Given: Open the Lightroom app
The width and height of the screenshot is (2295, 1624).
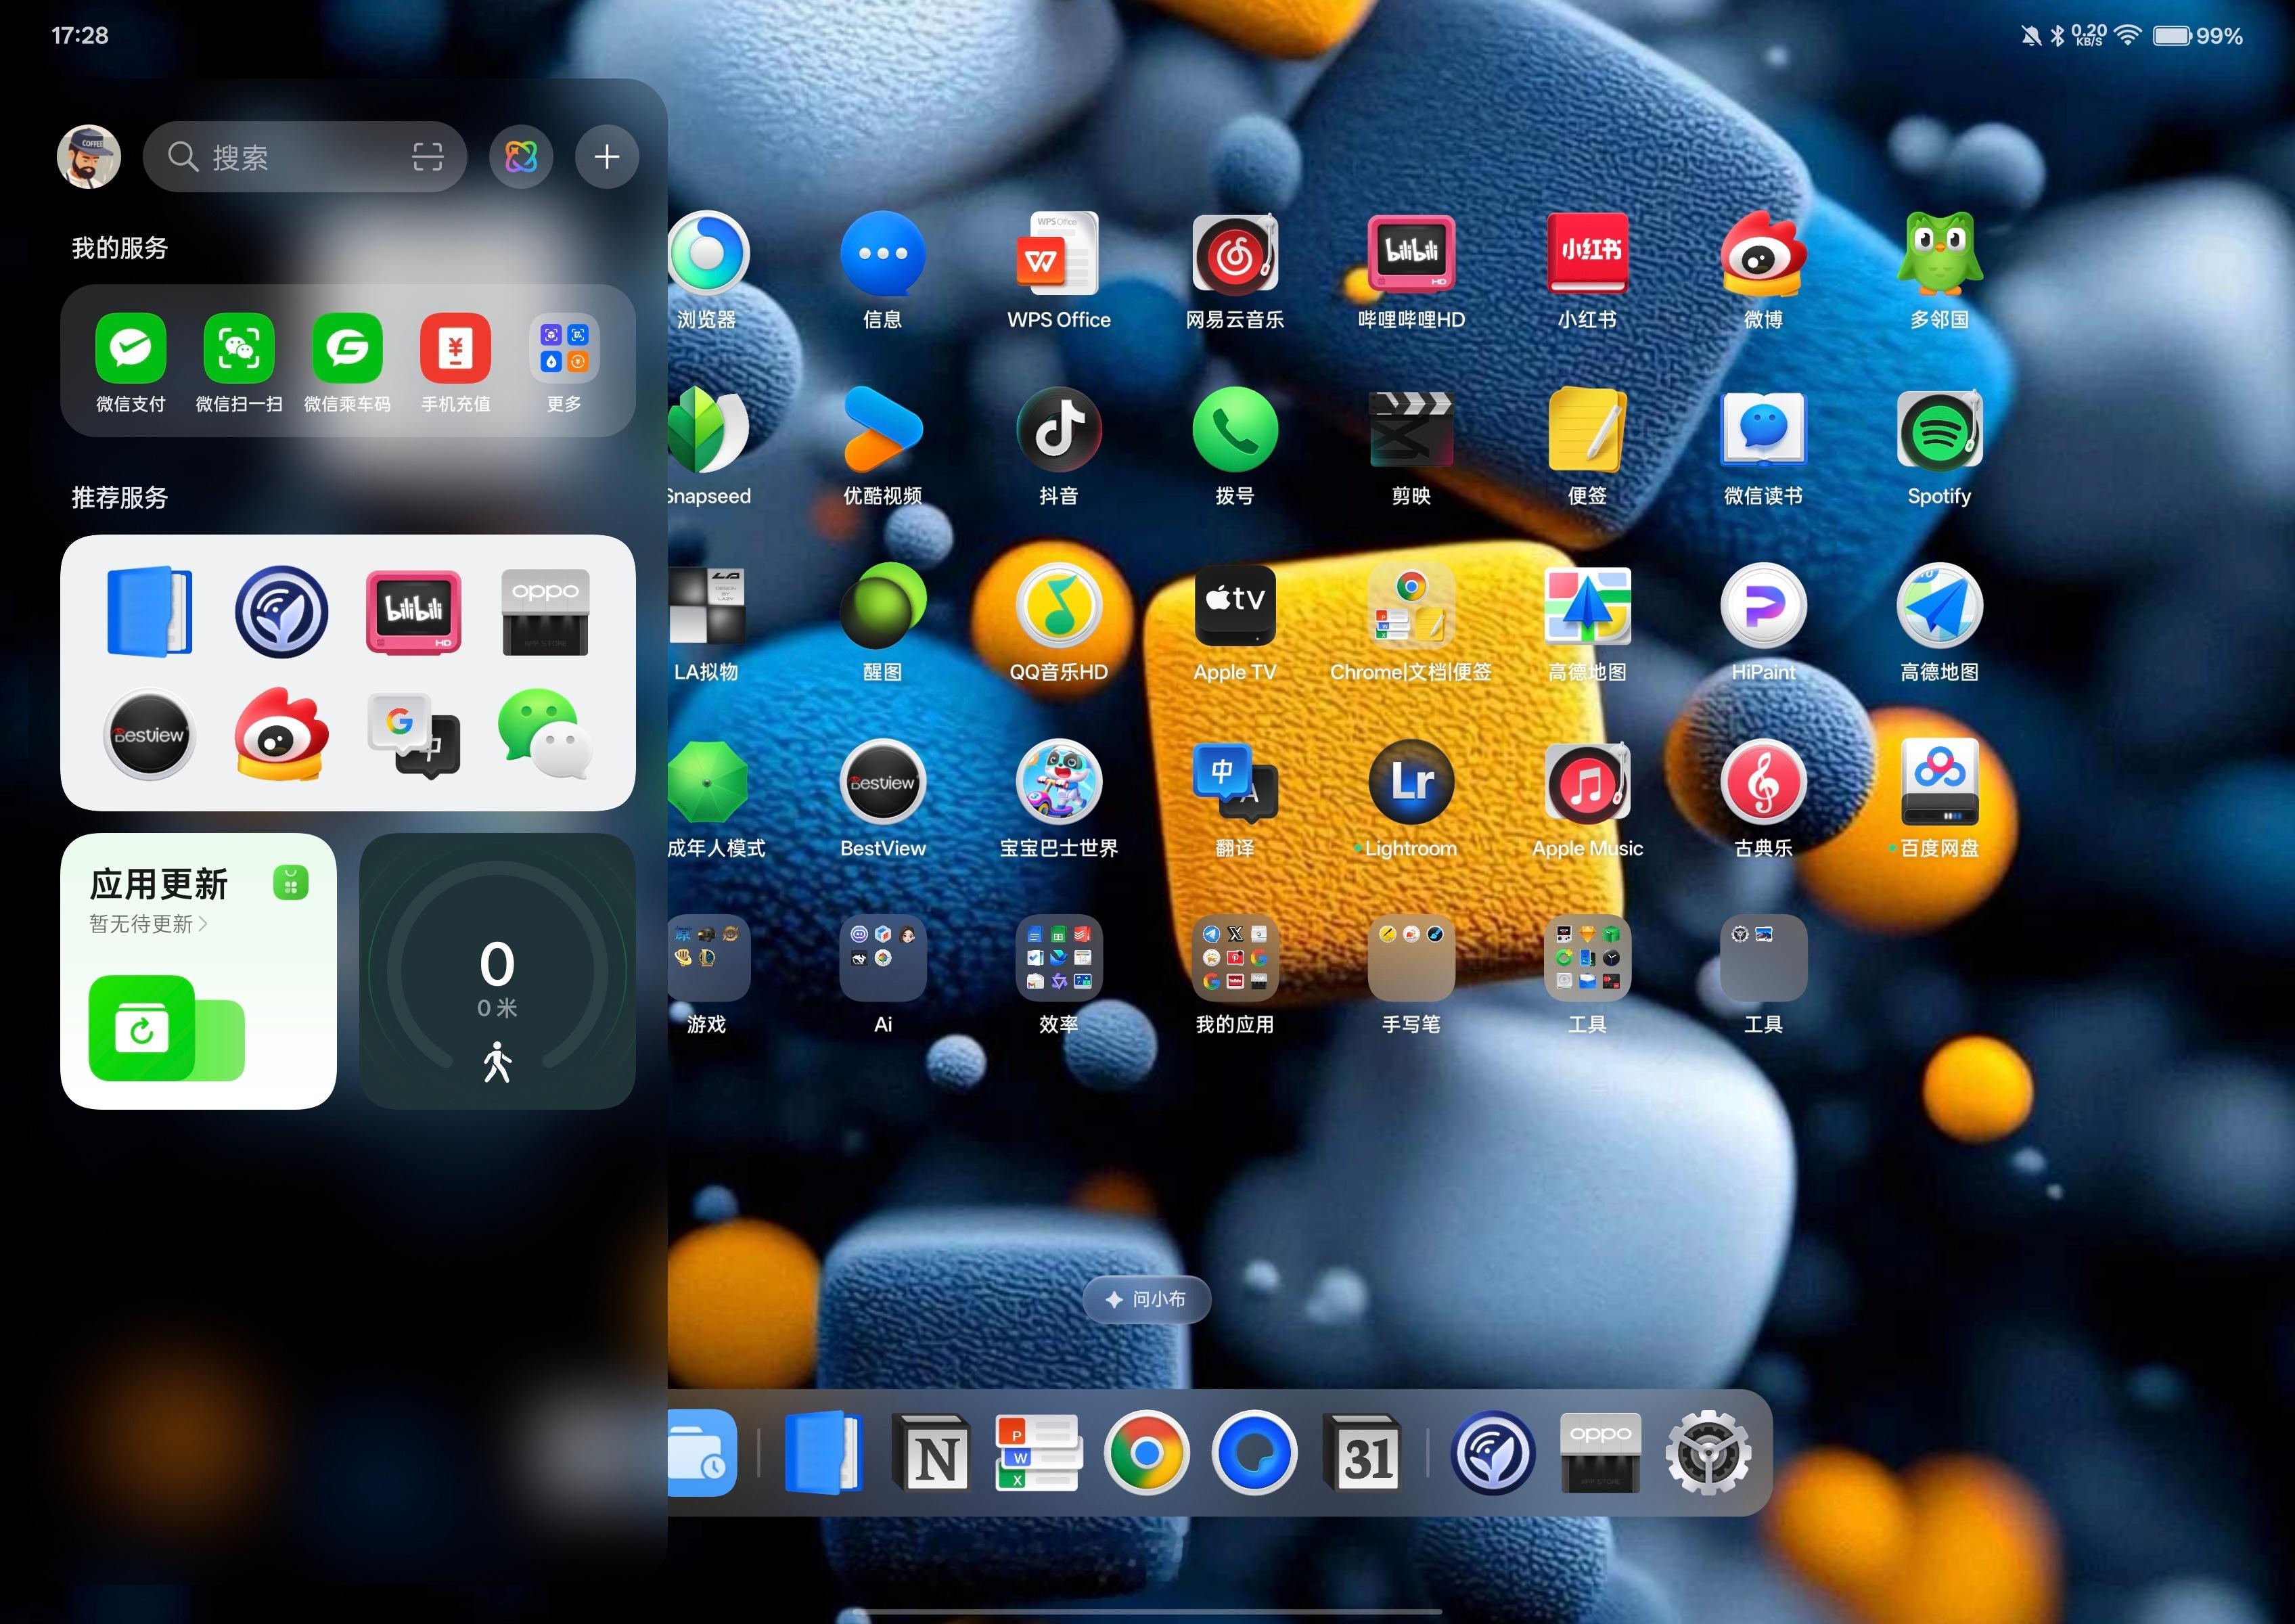Looking at the screenshot, I should (1410, 783).
